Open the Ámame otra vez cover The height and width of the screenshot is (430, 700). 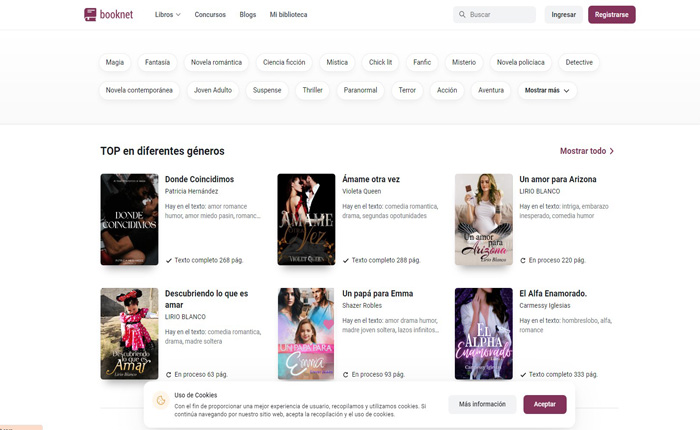tap(306, 219)
